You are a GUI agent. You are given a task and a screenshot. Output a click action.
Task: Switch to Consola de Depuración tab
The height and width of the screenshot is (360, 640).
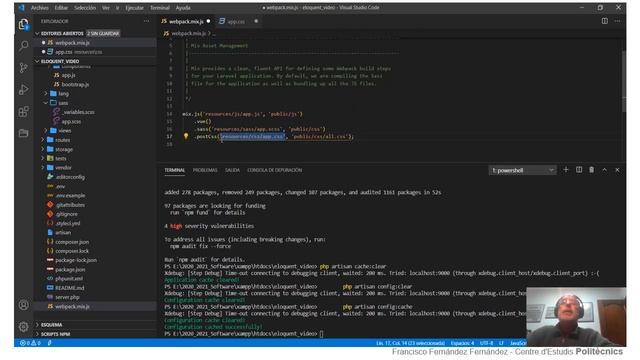pyautogui.click(x=274, y=170)
